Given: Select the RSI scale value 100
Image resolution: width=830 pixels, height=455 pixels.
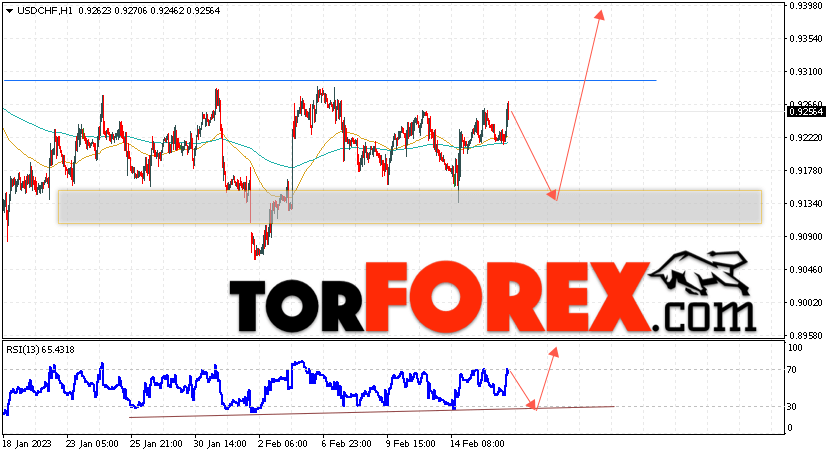Looking at the screenshot, I should (x=795, y=348).
